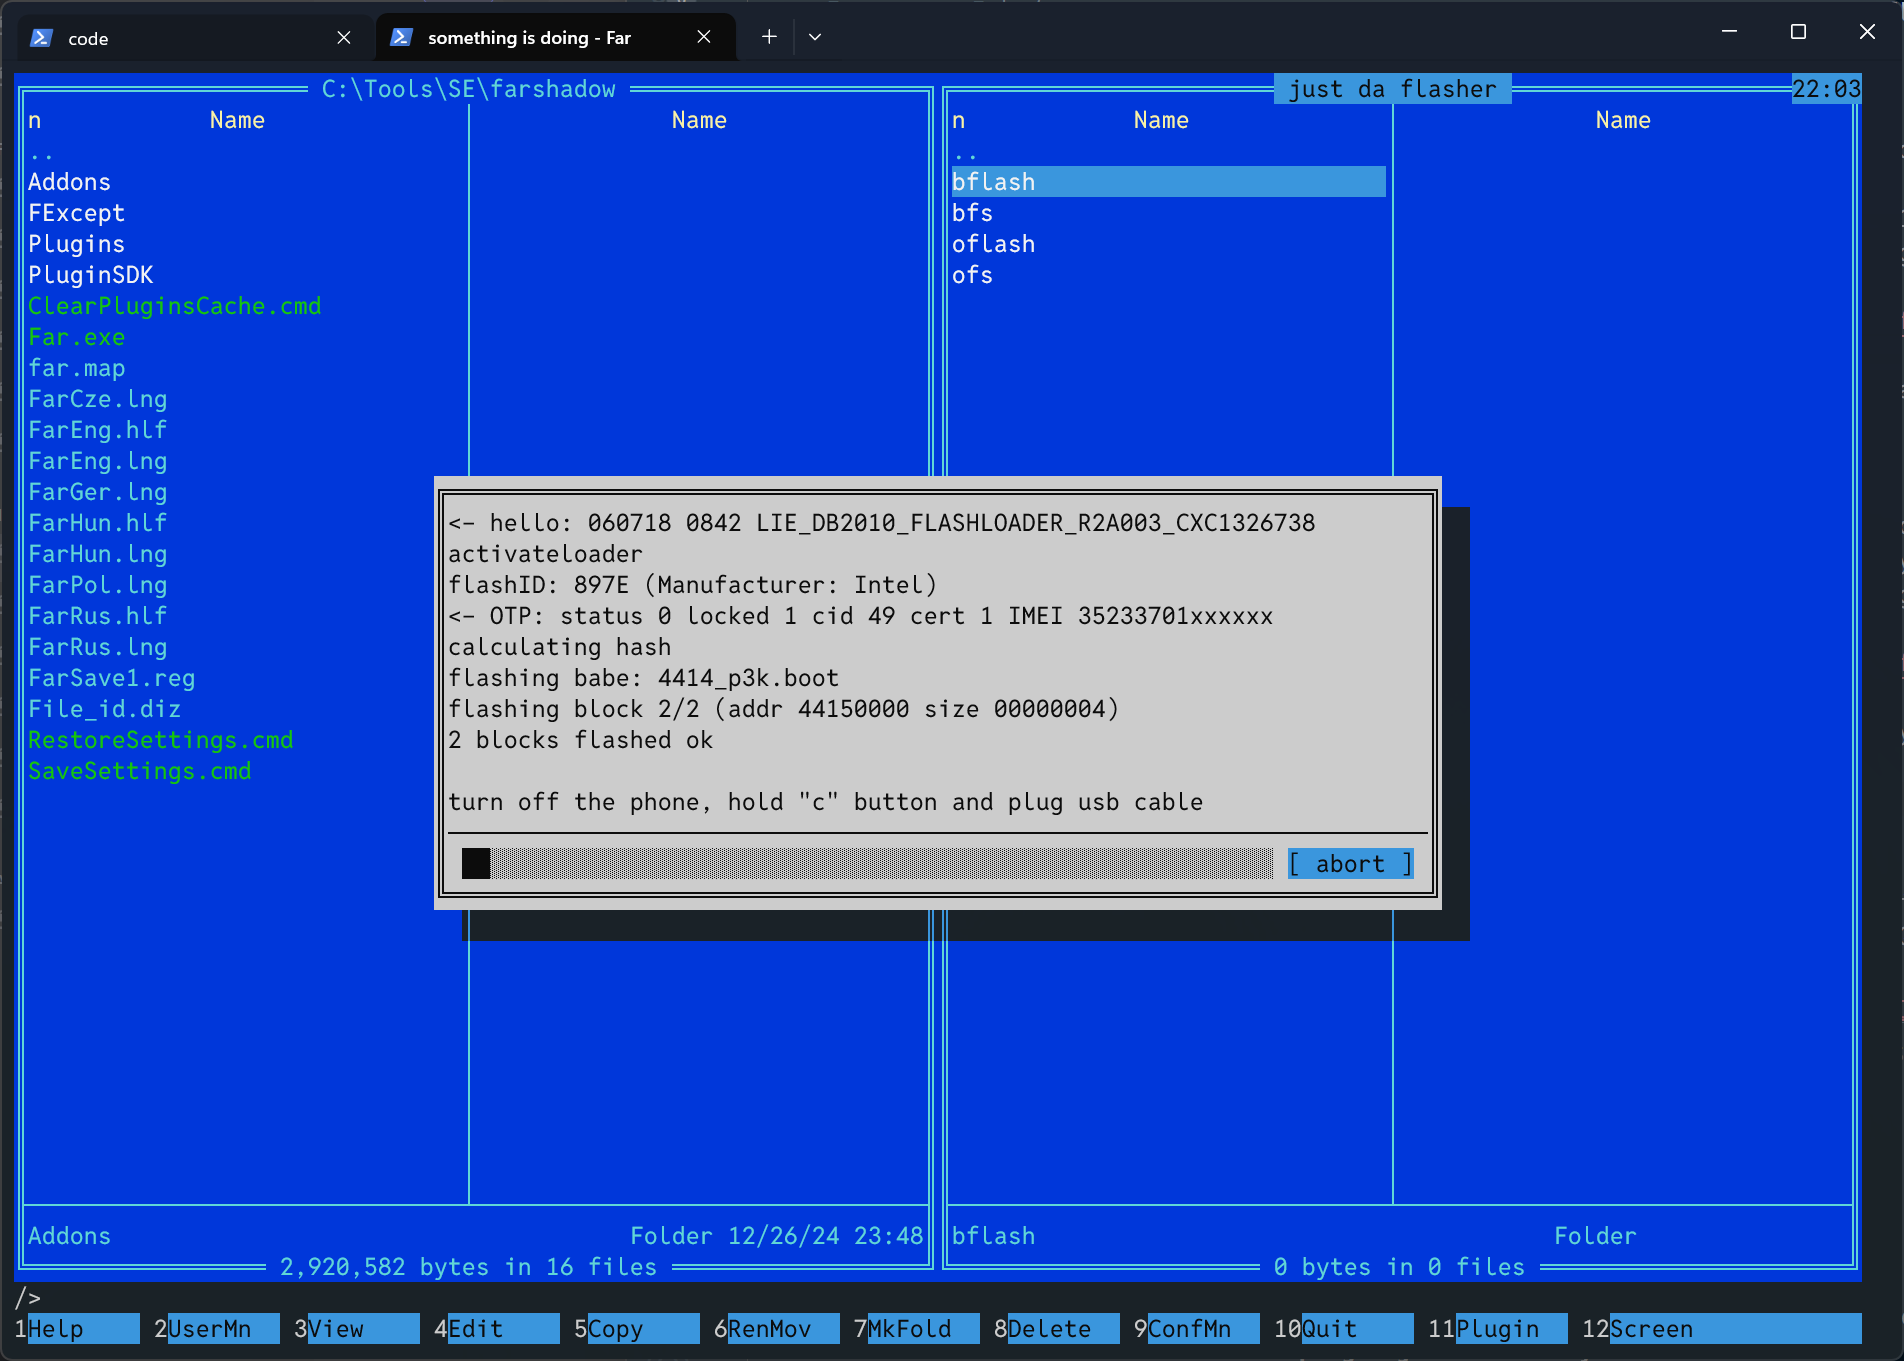Close the 'code' terminal tab
Image resolution: width=1904 pixels, height=1361 pixels.
point(344,37)
